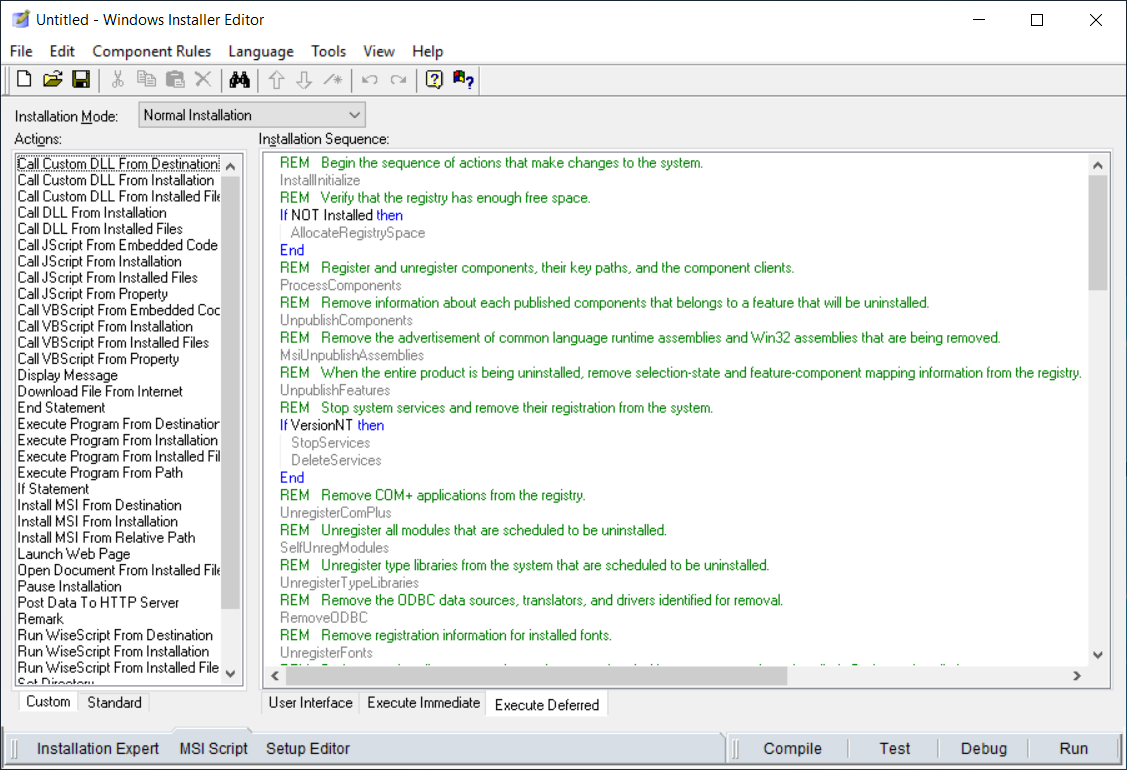Go to the Installation Expert view
Screen dimensions: 1127x770
coord(98,748)
